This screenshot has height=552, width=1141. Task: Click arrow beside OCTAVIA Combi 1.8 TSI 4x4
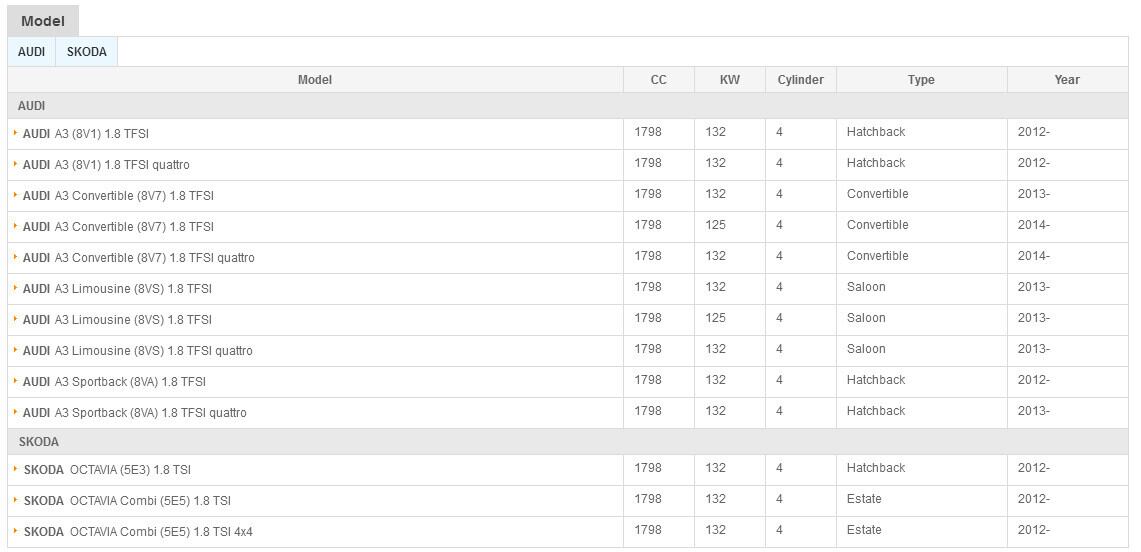(16, 531)
